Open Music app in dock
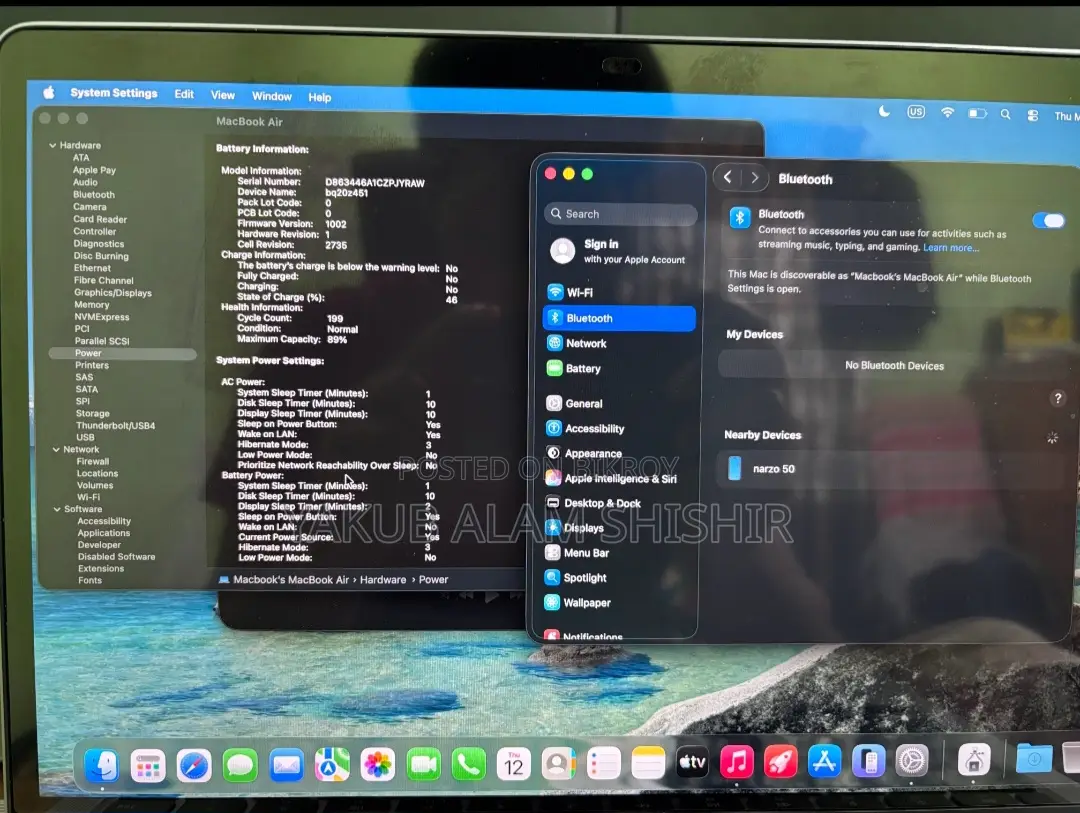Image resolution: width=1080 pixels, height=813 pixels. [736, 762]
